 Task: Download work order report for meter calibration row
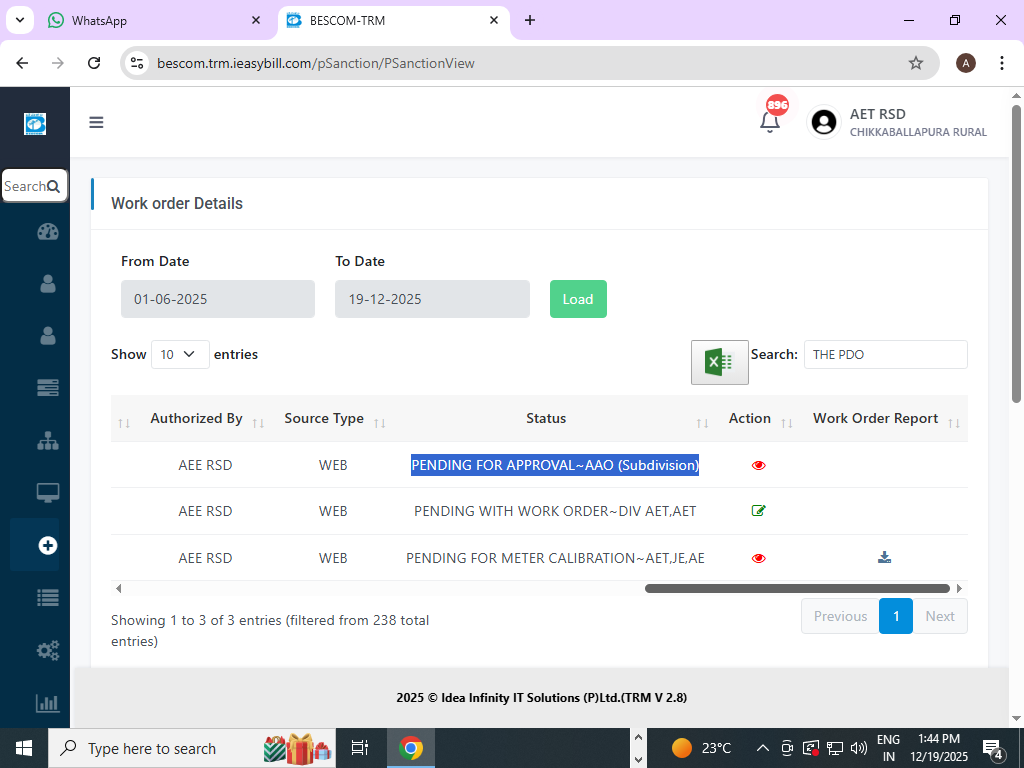tap(884, 557)
